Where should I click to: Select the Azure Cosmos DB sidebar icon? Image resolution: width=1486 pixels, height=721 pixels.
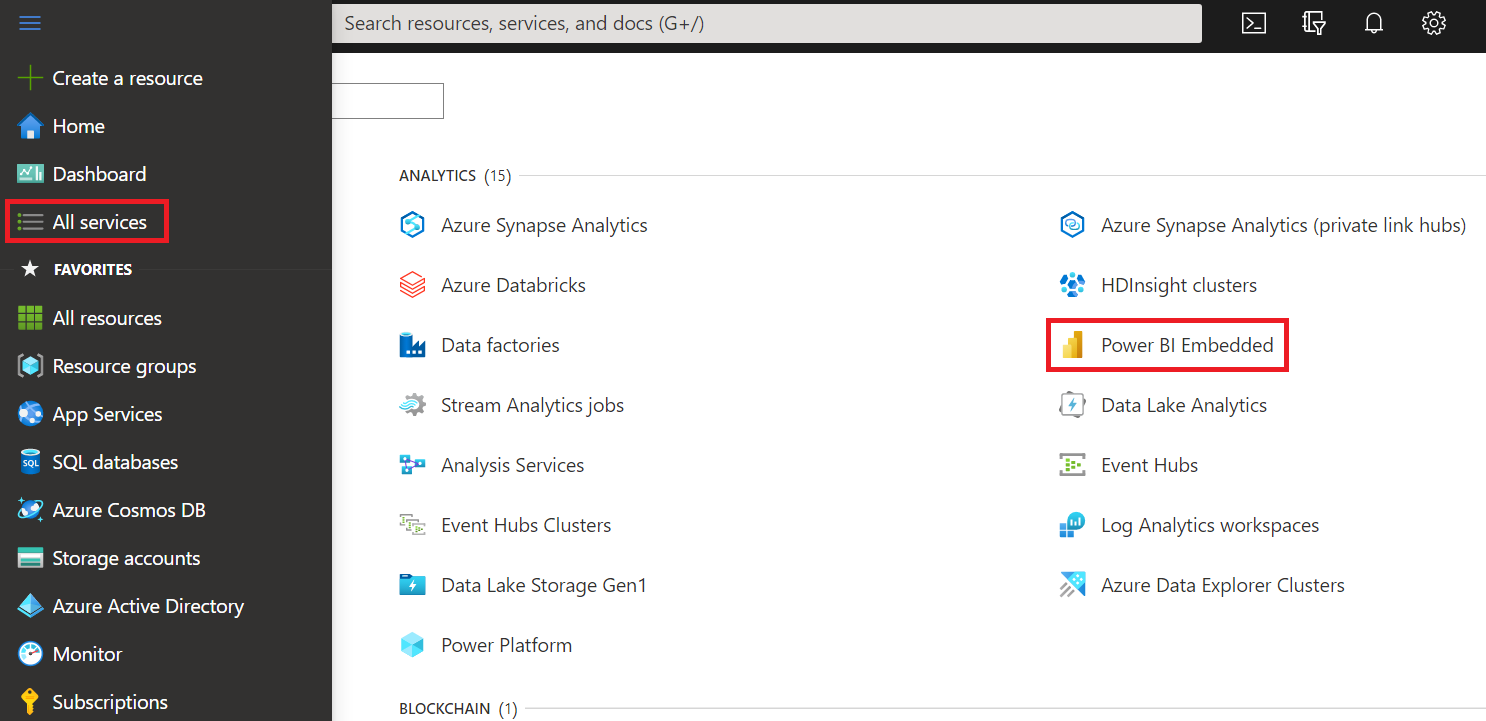pos(28,510)
